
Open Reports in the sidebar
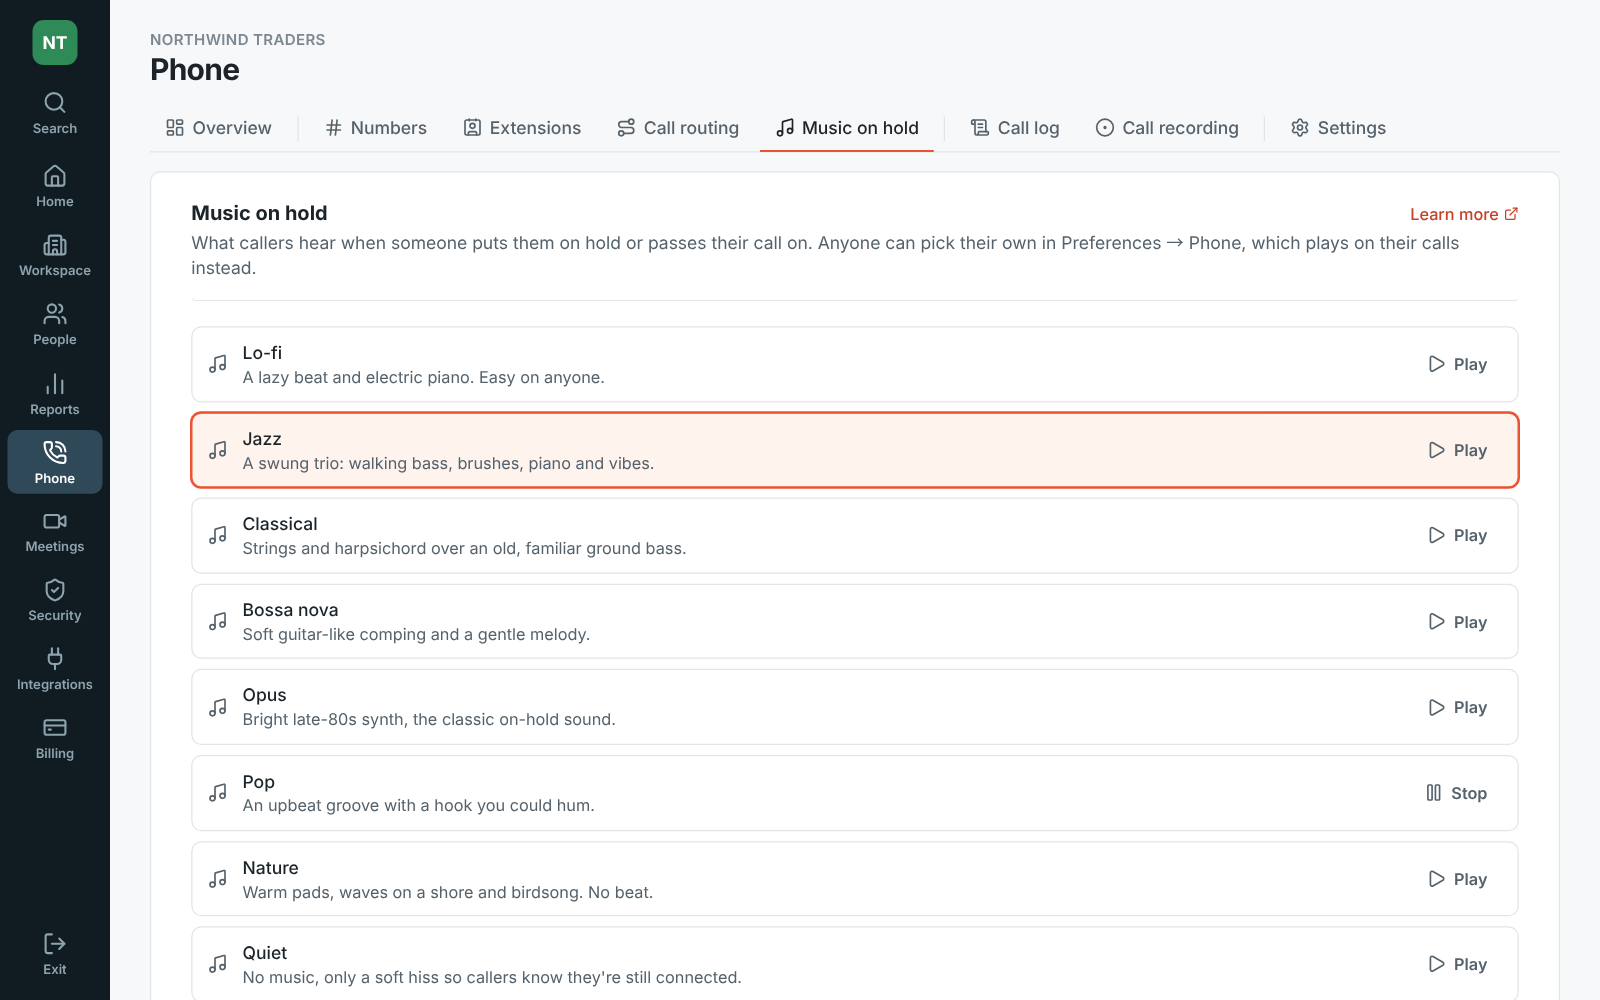pos(55,394)
